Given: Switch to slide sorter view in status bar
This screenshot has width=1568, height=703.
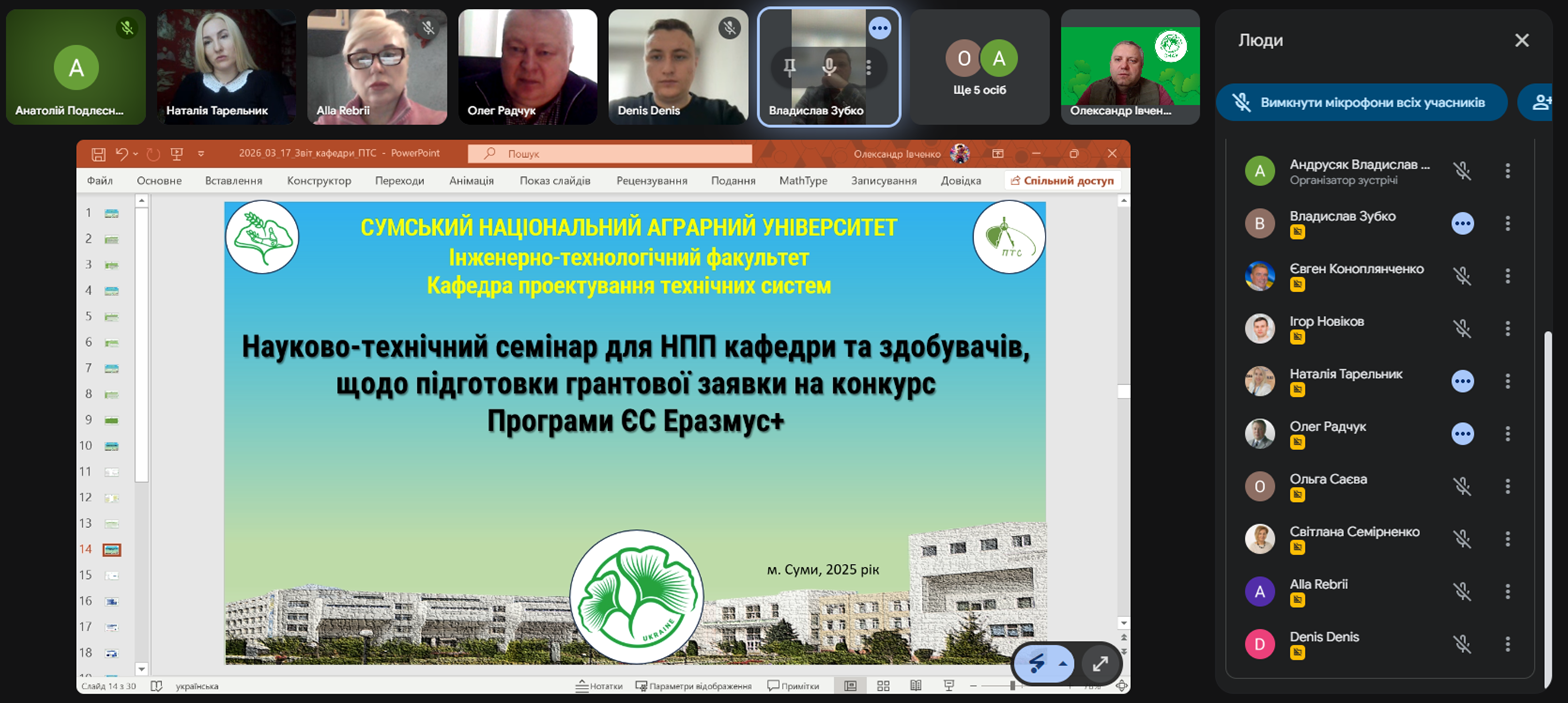Looking at the screenshot, I should [883, 686].
